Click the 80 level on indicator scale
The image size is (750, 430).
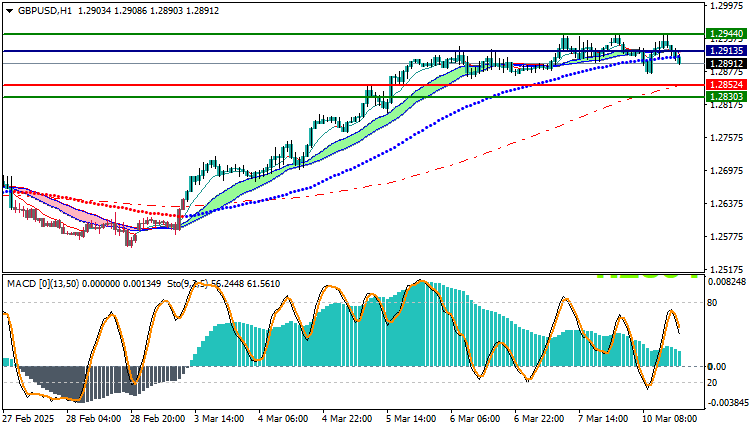click(712, 303)
